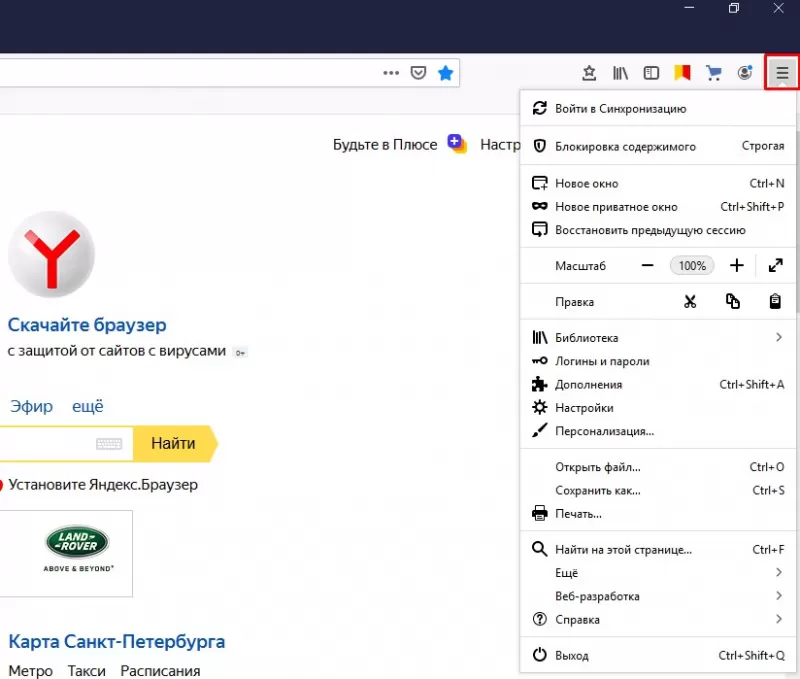Toggle the sidebar view icon
The height and width of the screenshot is (679, 800).
pos(651,73)
